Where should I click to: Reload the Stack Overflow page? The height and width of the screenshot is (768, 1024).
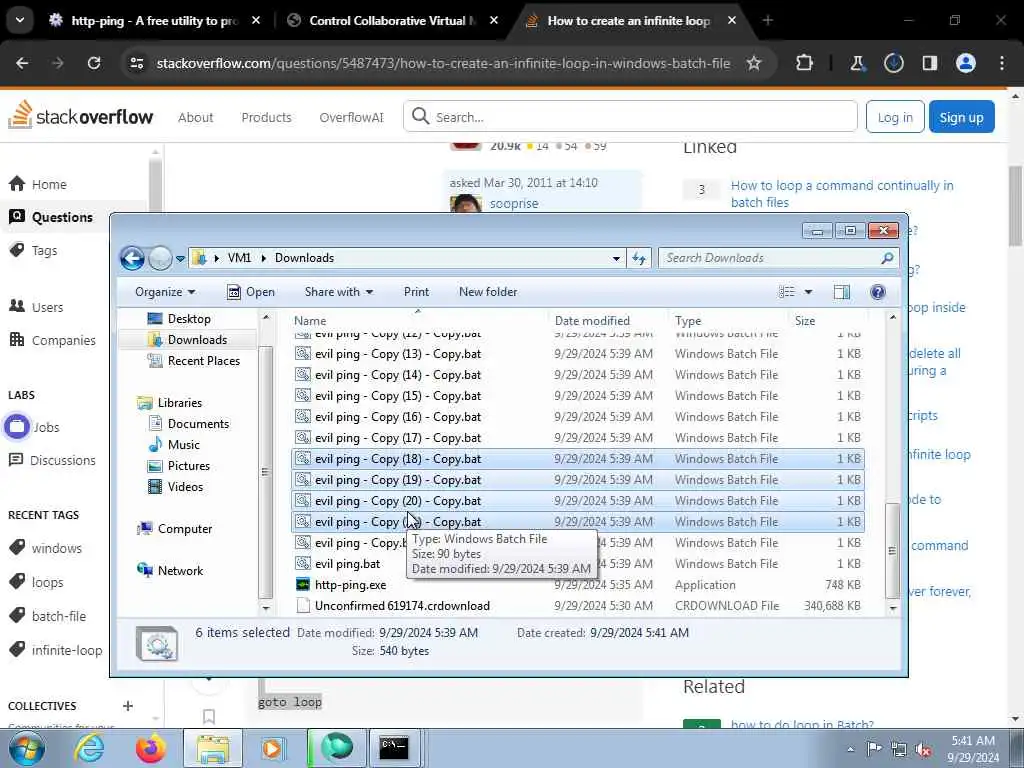coord(94,63)
